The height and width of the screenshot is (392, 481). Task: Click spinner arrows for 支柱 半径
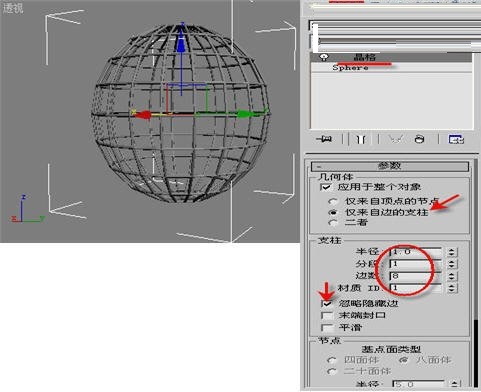click(451, 252)
